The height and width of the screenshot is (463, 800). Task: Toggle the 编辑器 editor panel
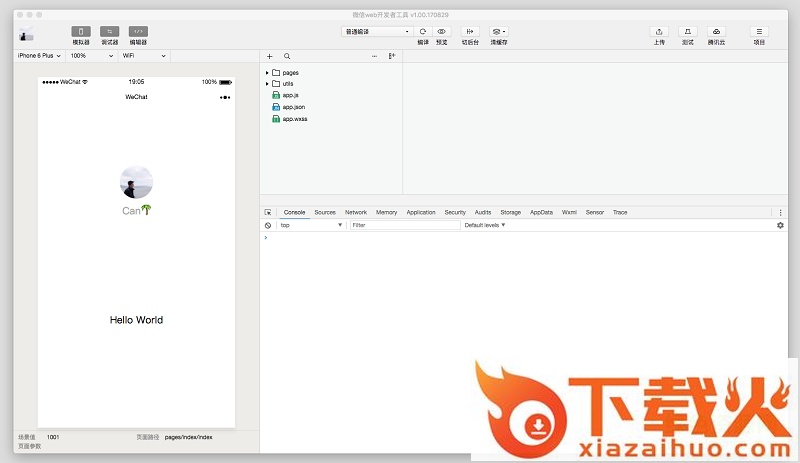pos(138,32)
